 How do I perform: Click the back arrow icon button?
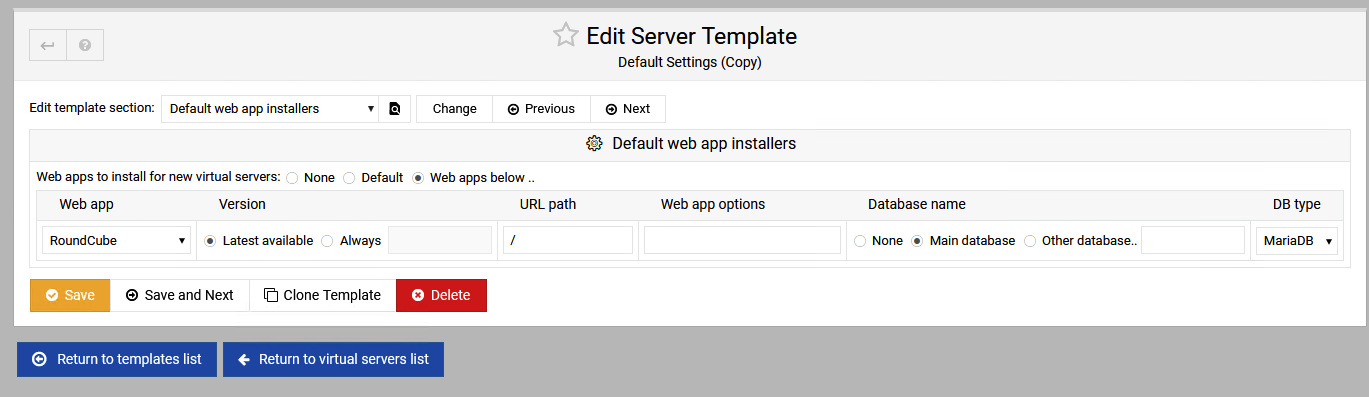pyautogui.click(x=48, y=45)
